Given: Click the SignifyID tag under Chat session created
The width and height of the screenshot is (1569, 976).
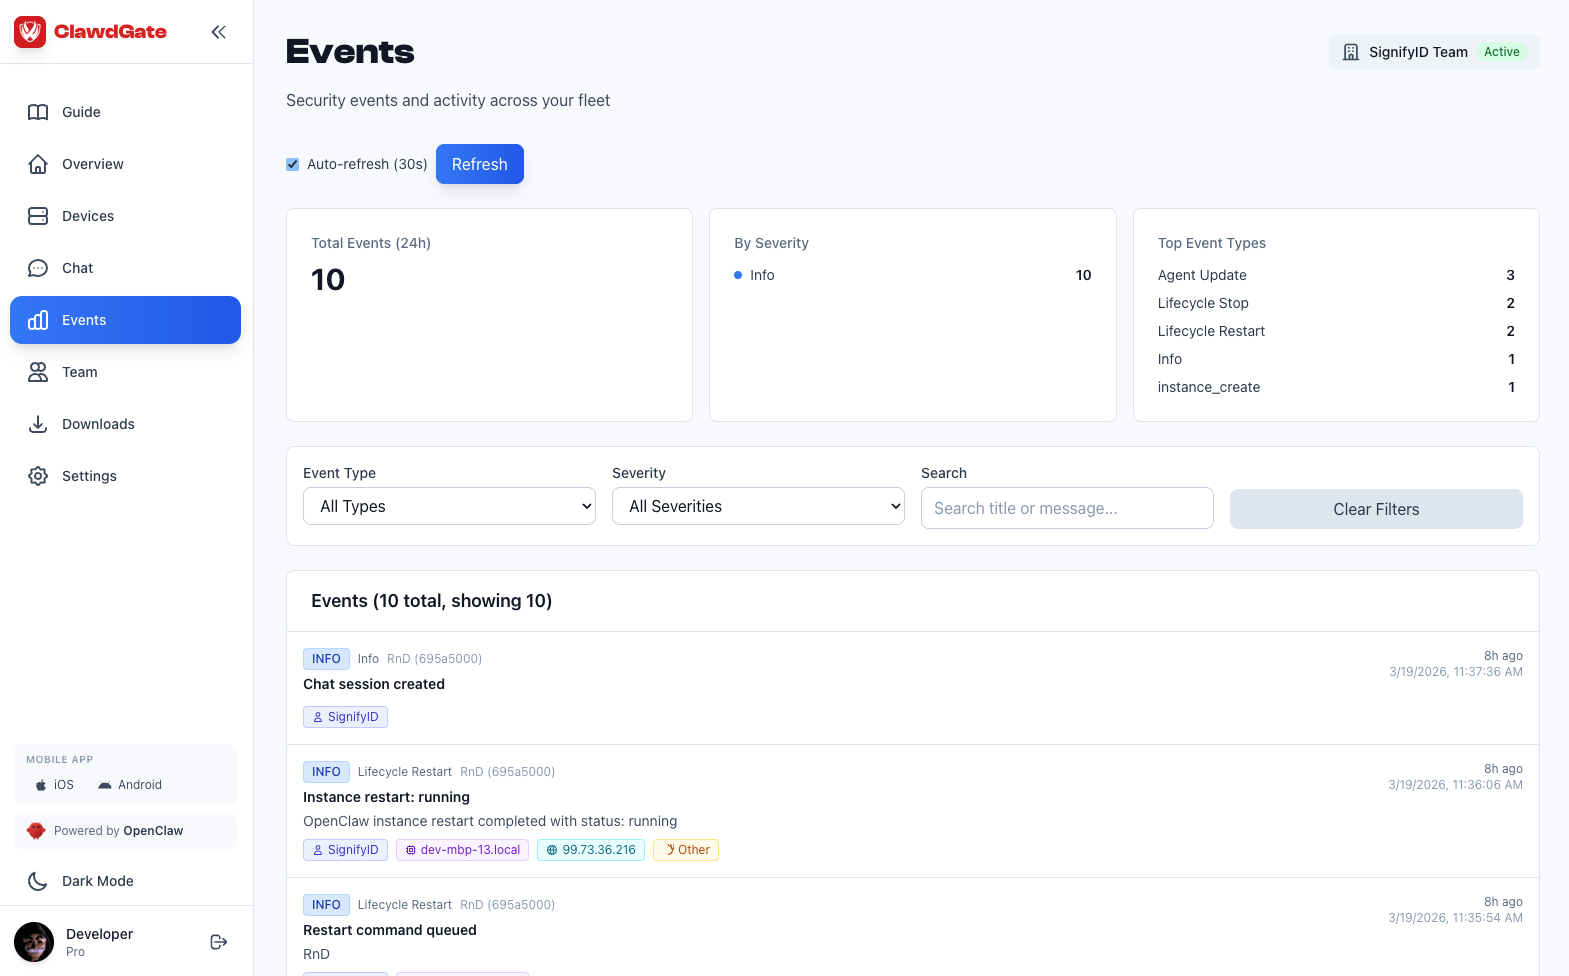Looking at the screenshot, I should tap(345, 717).
